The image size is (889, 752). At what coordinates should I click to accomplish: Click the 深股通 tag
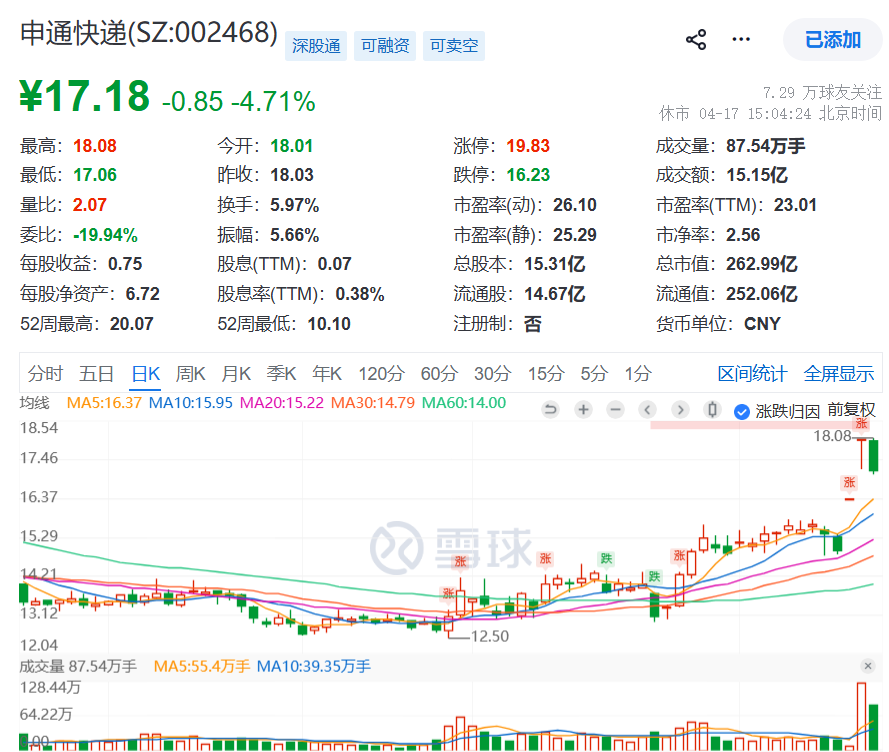click(x=316, y=45)
